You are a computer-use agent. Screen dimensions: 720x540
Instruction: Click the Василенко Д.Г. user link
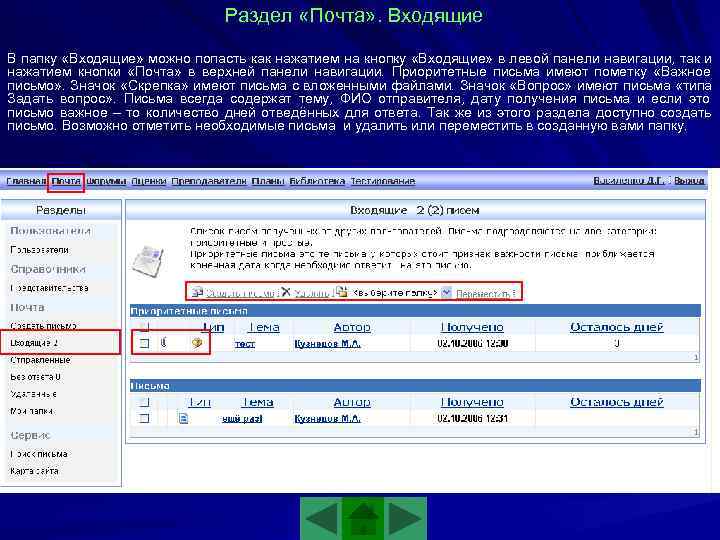(629, 180)
